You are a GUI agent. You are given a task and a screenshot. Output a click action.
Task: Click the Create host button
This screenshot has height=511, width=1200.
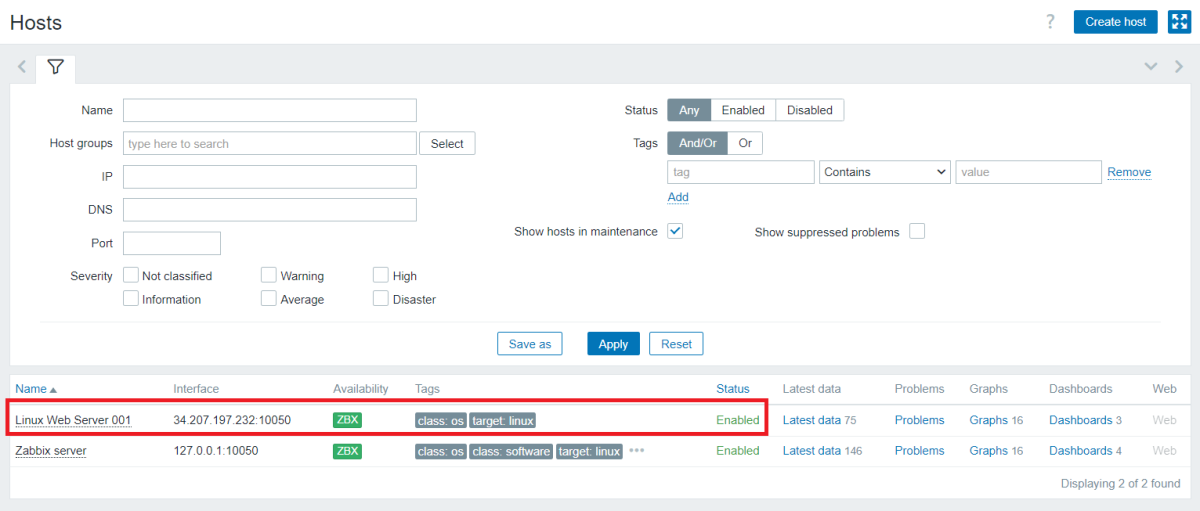[x=1115, y=22]
